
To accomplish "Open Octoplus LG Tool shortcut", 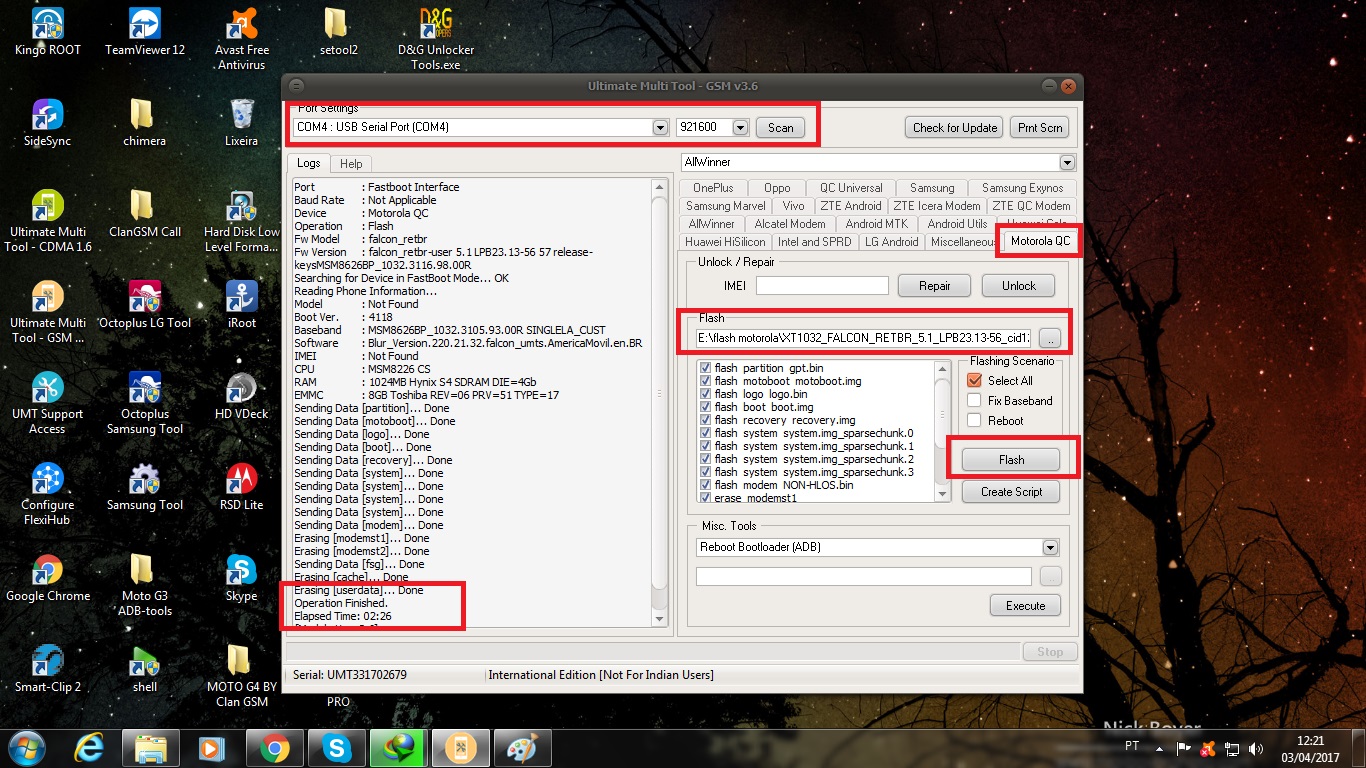I will (x=145, y=305).
